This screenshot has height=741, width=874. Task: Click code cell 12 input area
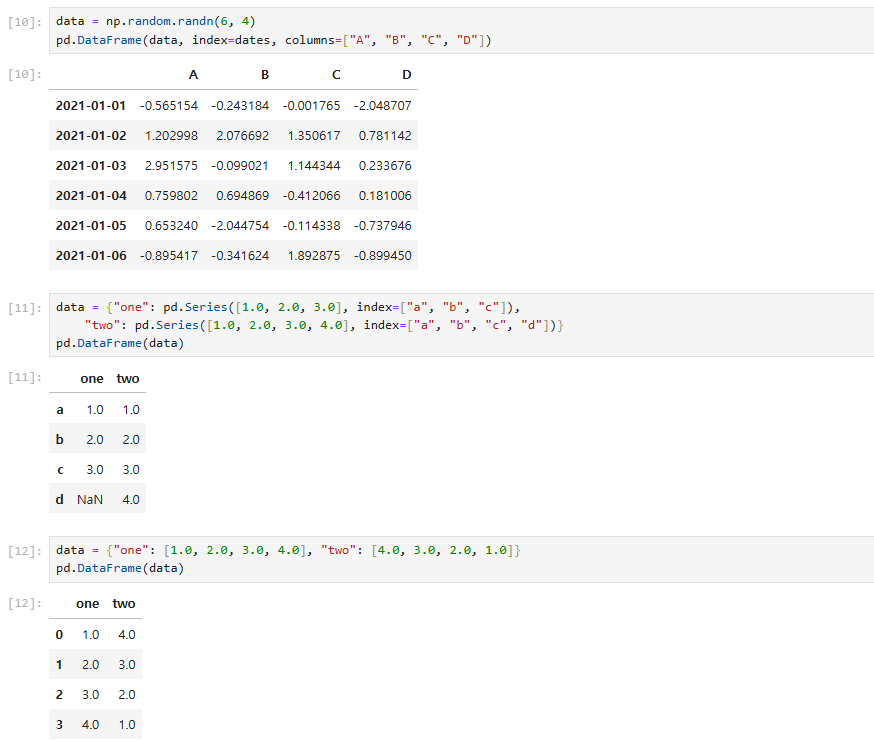point(462,559)
